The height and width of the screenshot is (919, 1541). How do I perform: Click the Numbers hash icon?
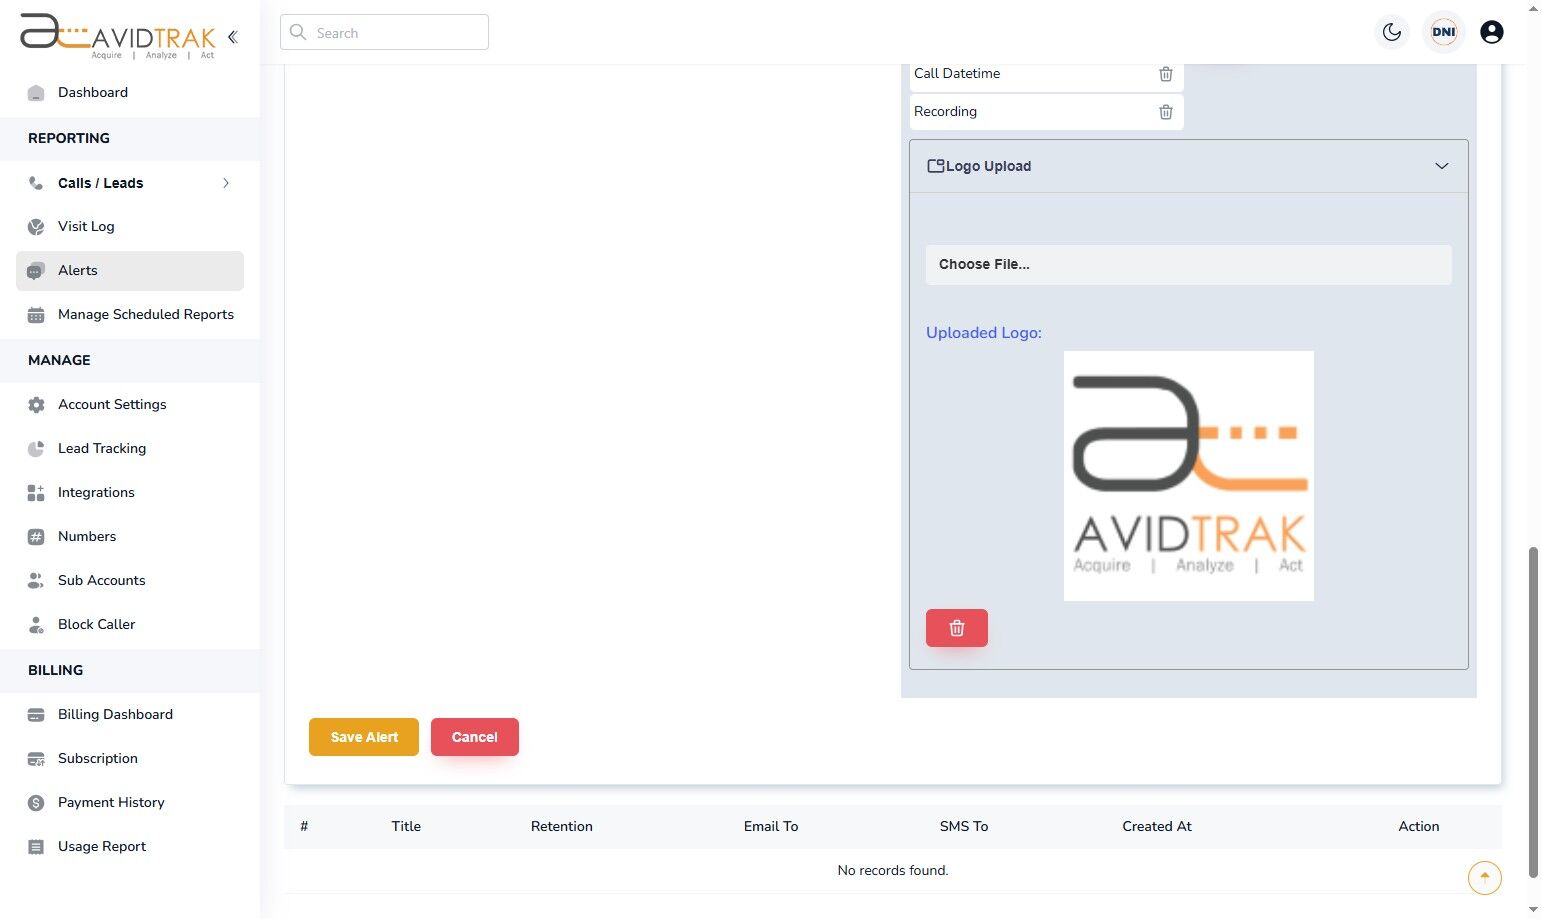pos(36,537)
